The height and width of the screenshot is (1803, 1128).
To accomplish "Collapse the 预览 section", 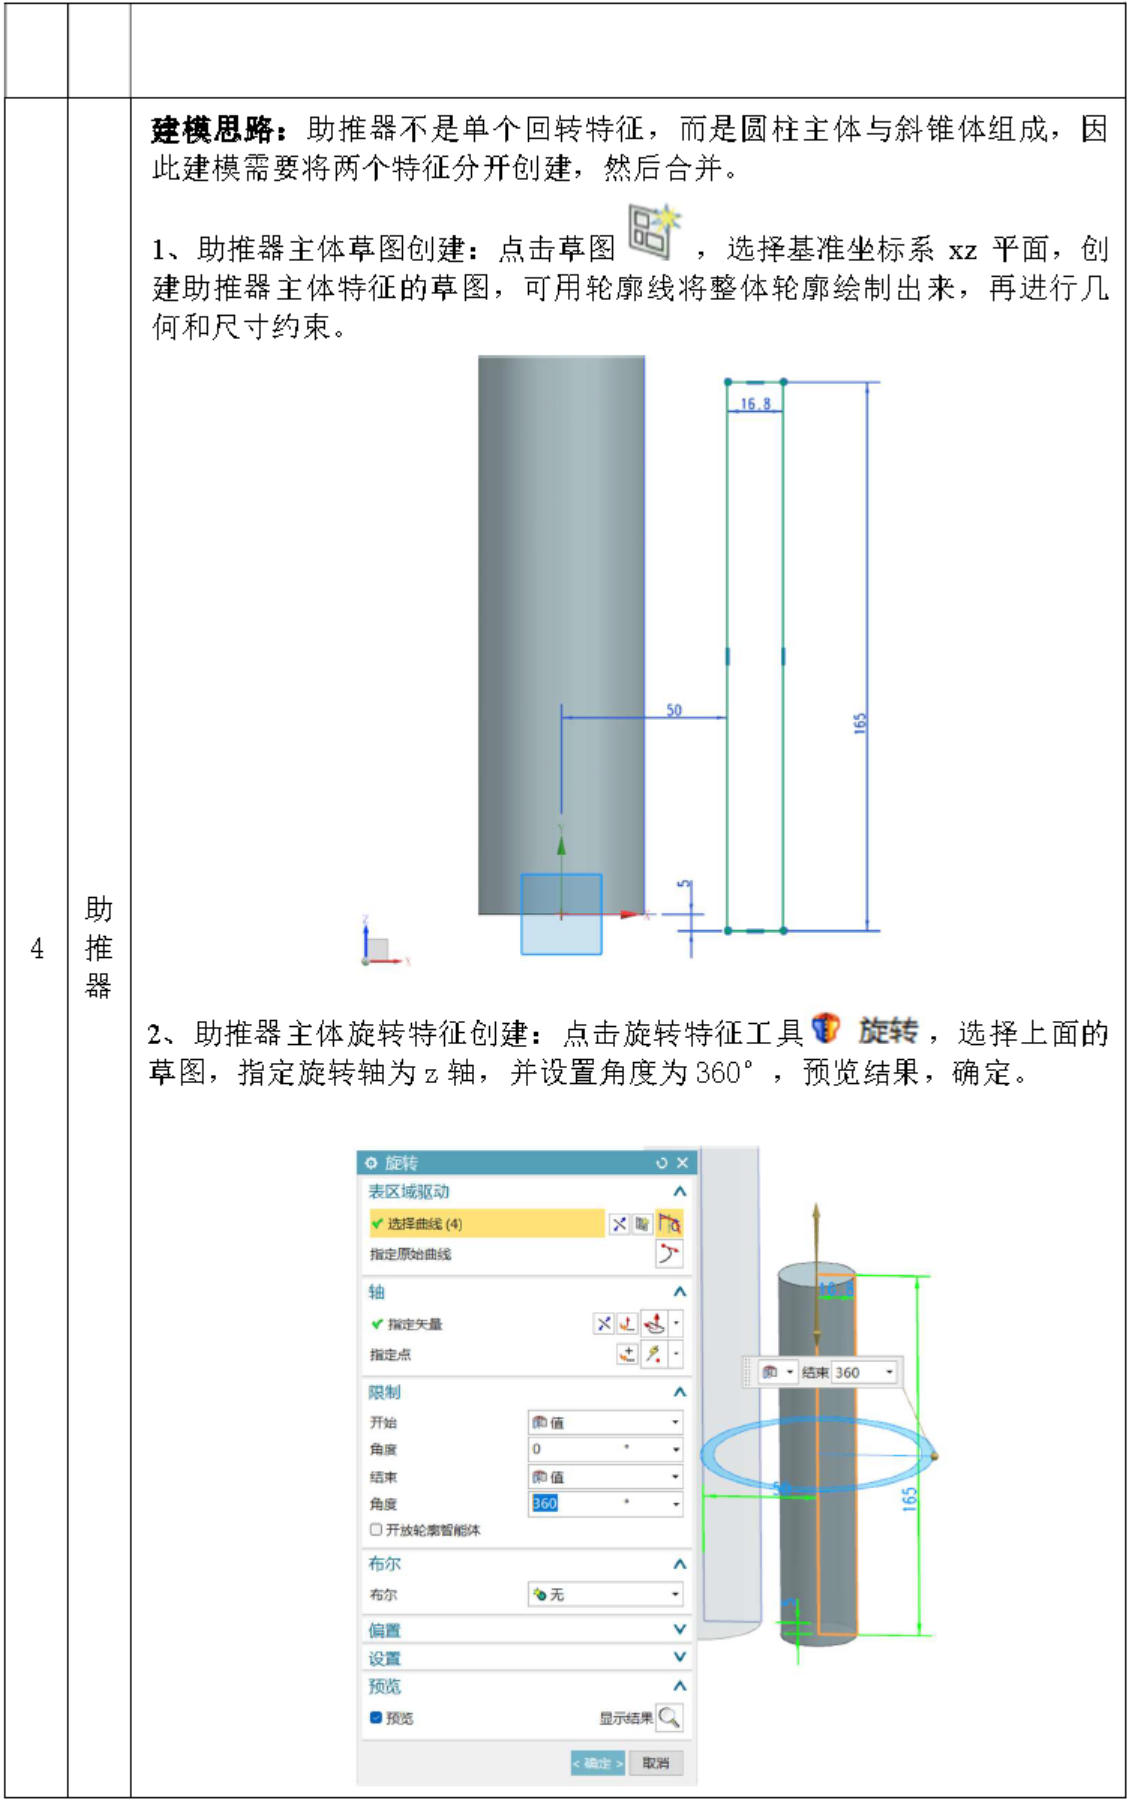I will 680,1685.
